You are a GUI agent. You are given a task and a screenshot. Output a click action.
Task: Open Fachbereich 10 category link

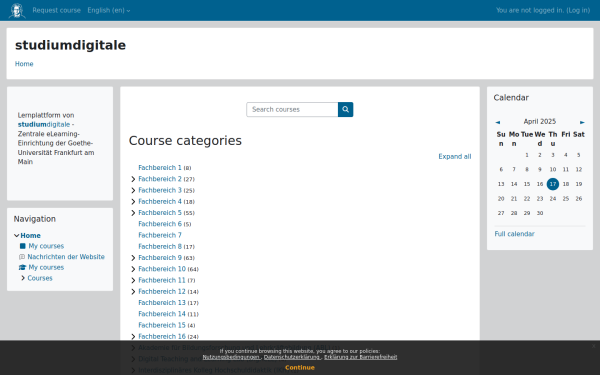(x=162, y=269)
